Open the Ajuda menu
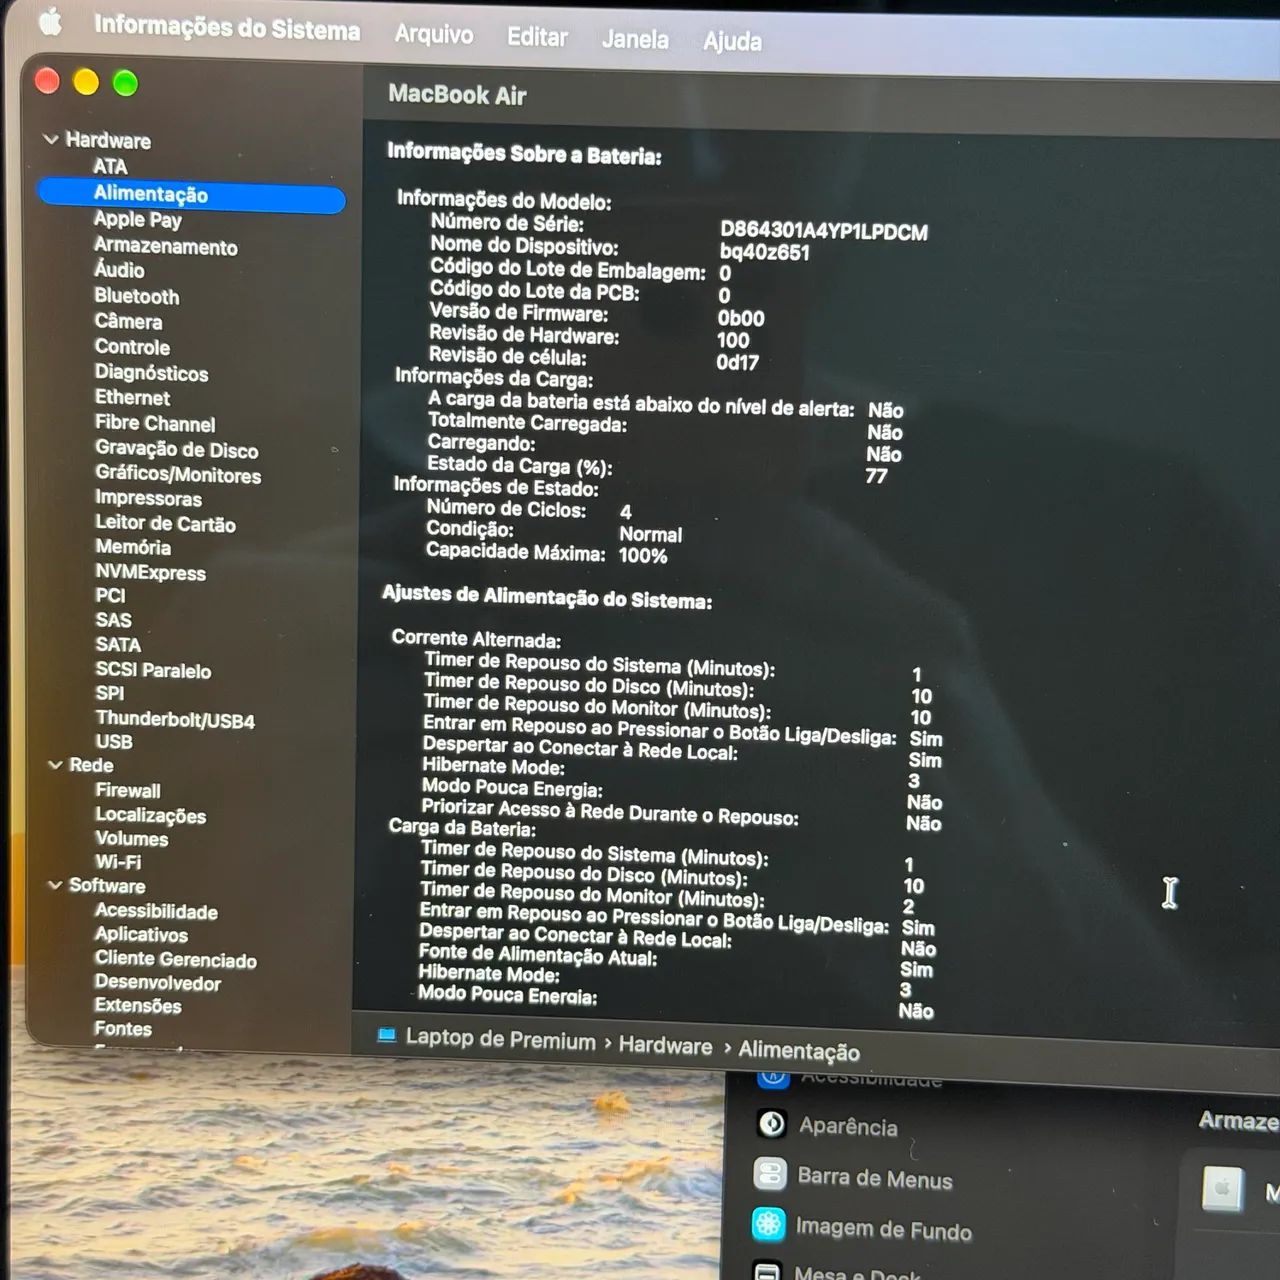Viewport: 1280px width, 1280px height. (732, 42)
